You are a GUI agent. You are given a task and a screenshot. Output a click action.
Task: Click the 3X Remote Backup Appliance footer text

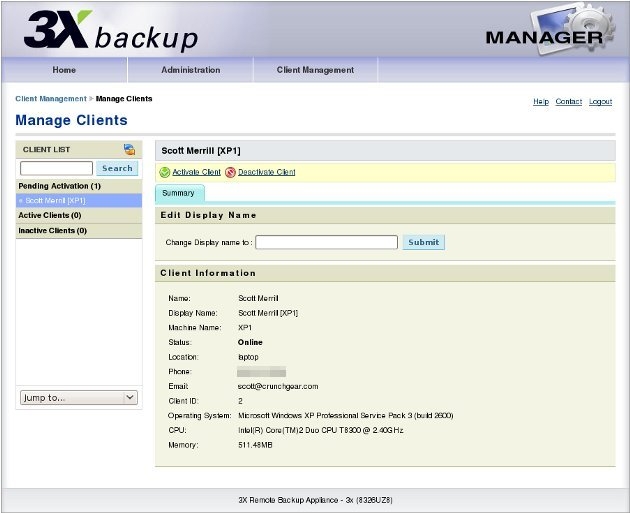[315, 500]
